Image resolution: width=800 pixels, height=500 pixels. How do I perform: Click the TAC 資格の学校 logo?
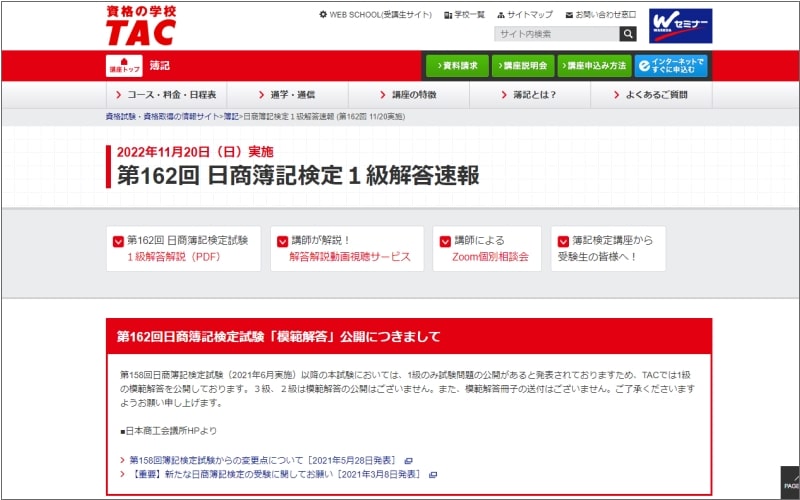141,26
